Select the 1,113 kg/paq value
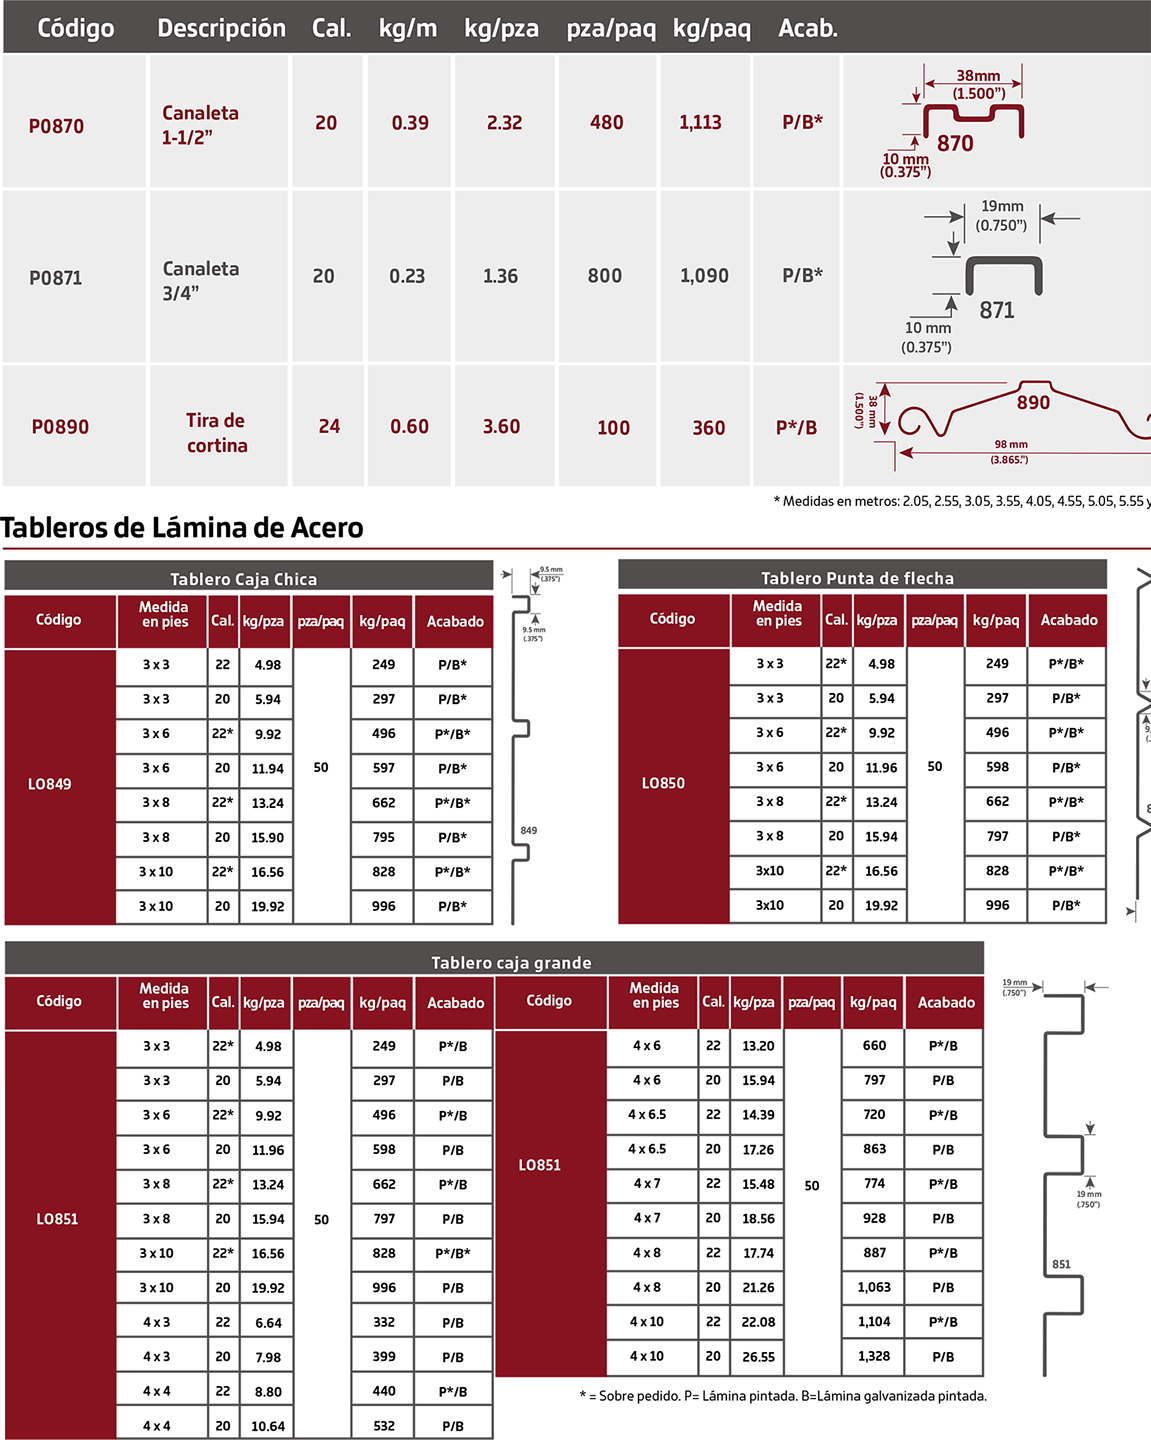The image size is (1151, 1440). (700, 122)
